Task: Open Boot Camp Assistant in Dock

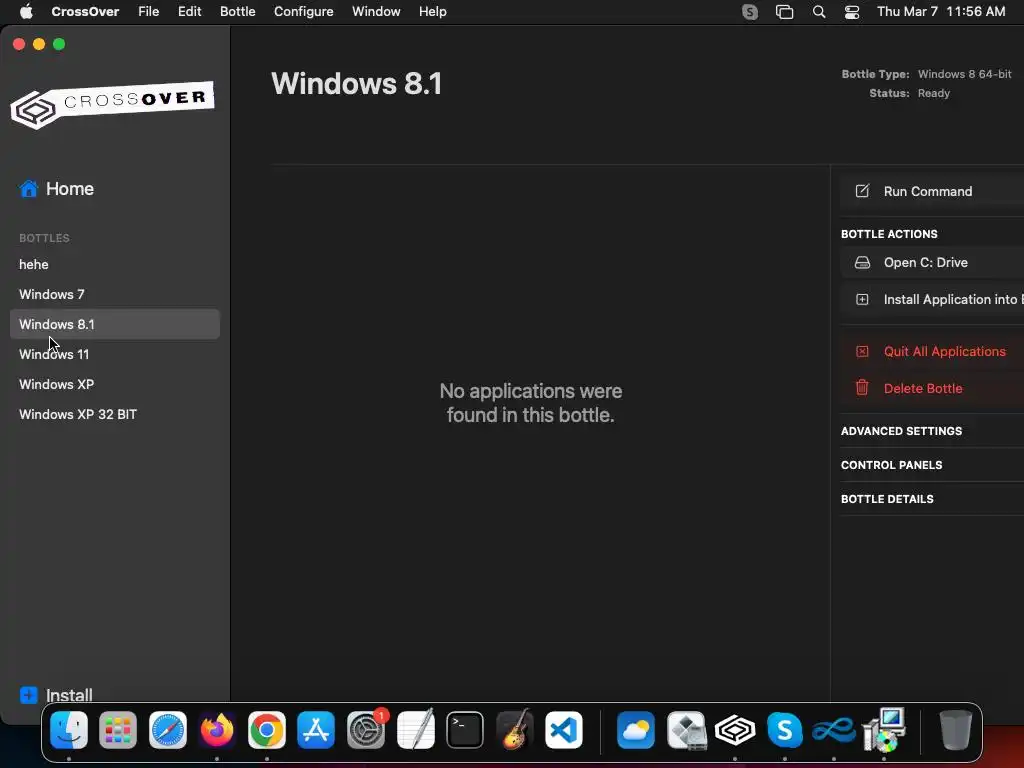Action: point(686,730)
